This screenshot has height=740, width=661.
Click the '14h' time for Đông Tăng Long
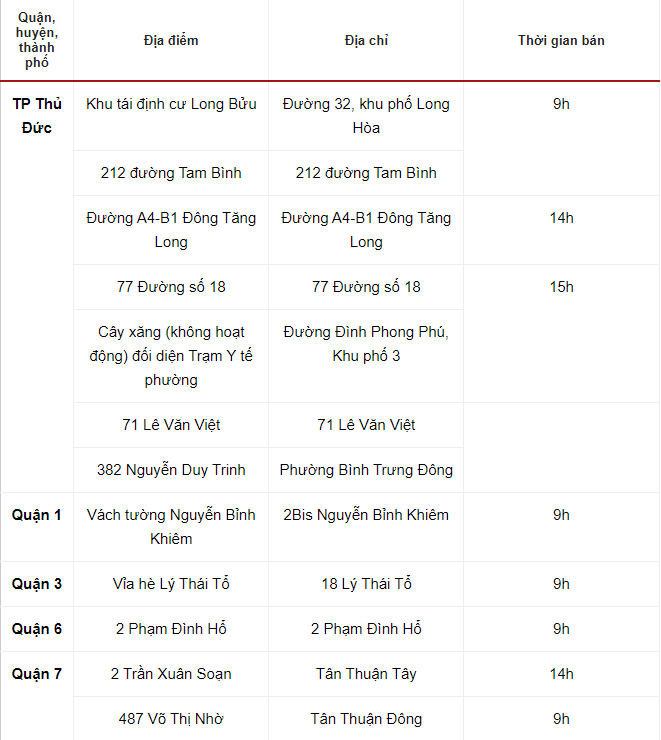click(x=561, y=218)
